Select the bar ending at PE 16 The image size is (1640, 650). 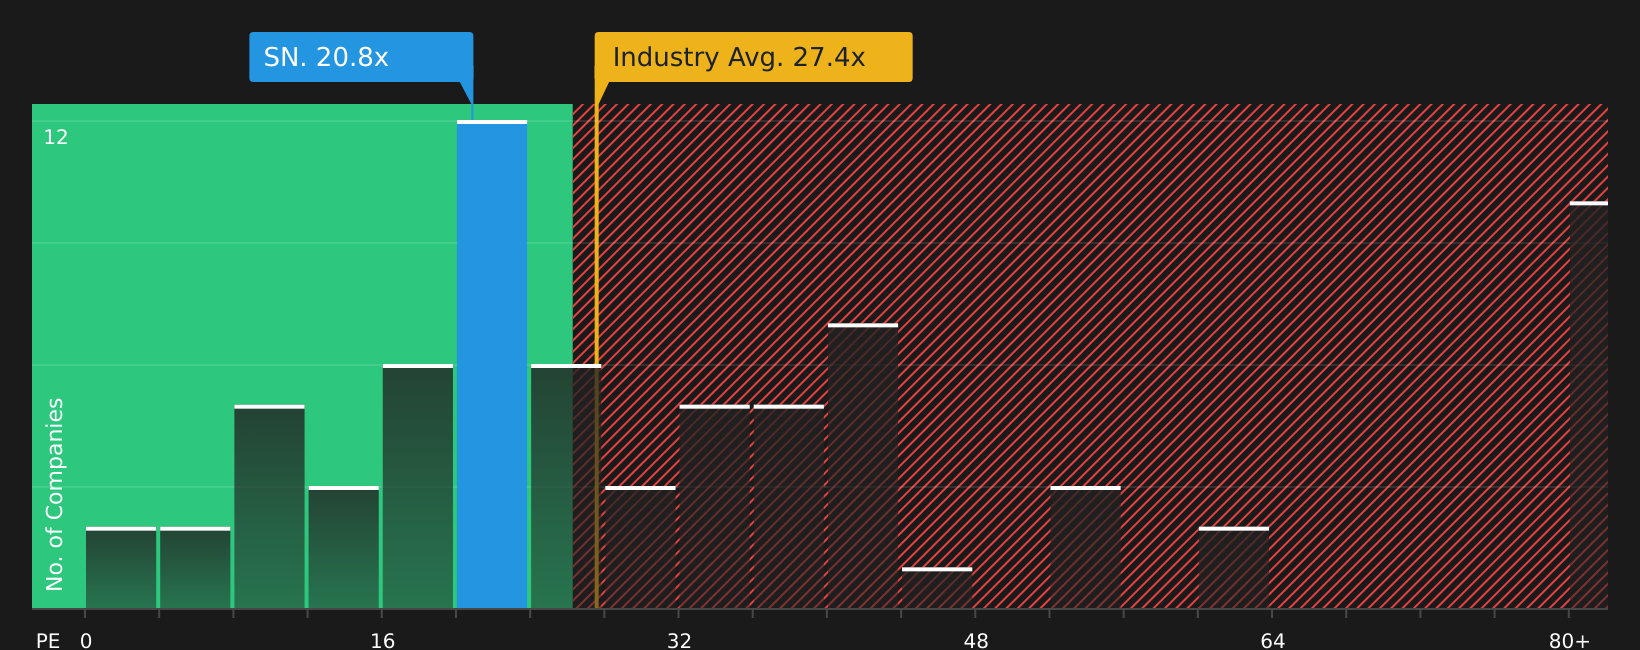click(344, 547)
